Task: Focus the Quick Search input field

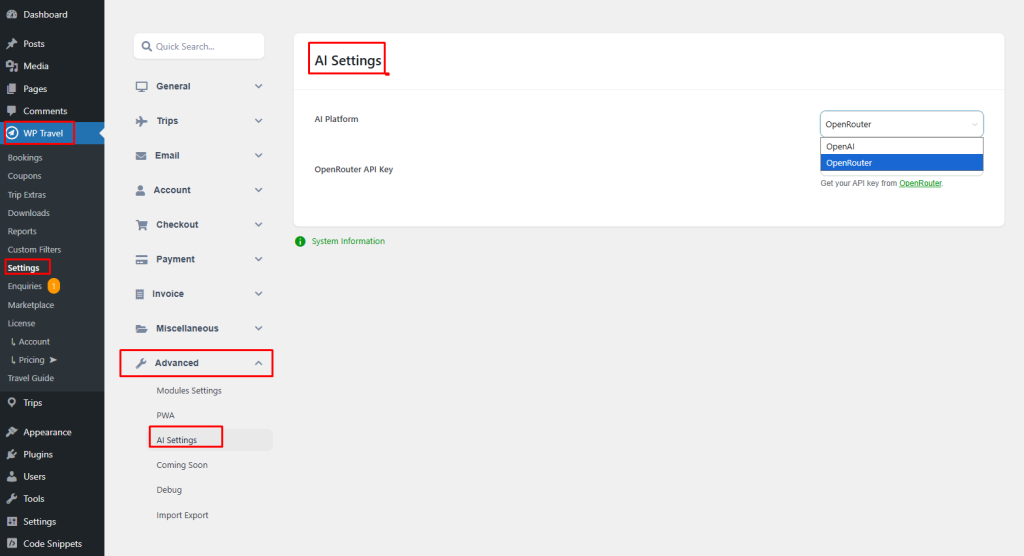Action: (x=199, y=46)
